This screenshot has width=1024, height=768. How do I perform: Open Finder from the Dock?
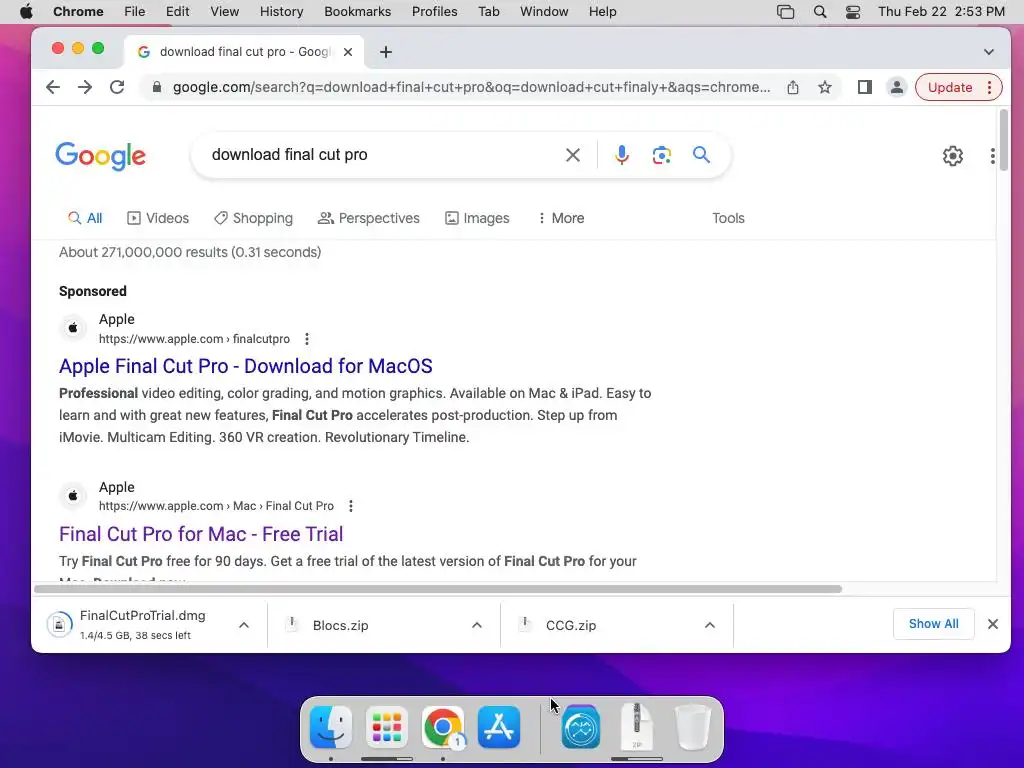click(x=331, y=727)
